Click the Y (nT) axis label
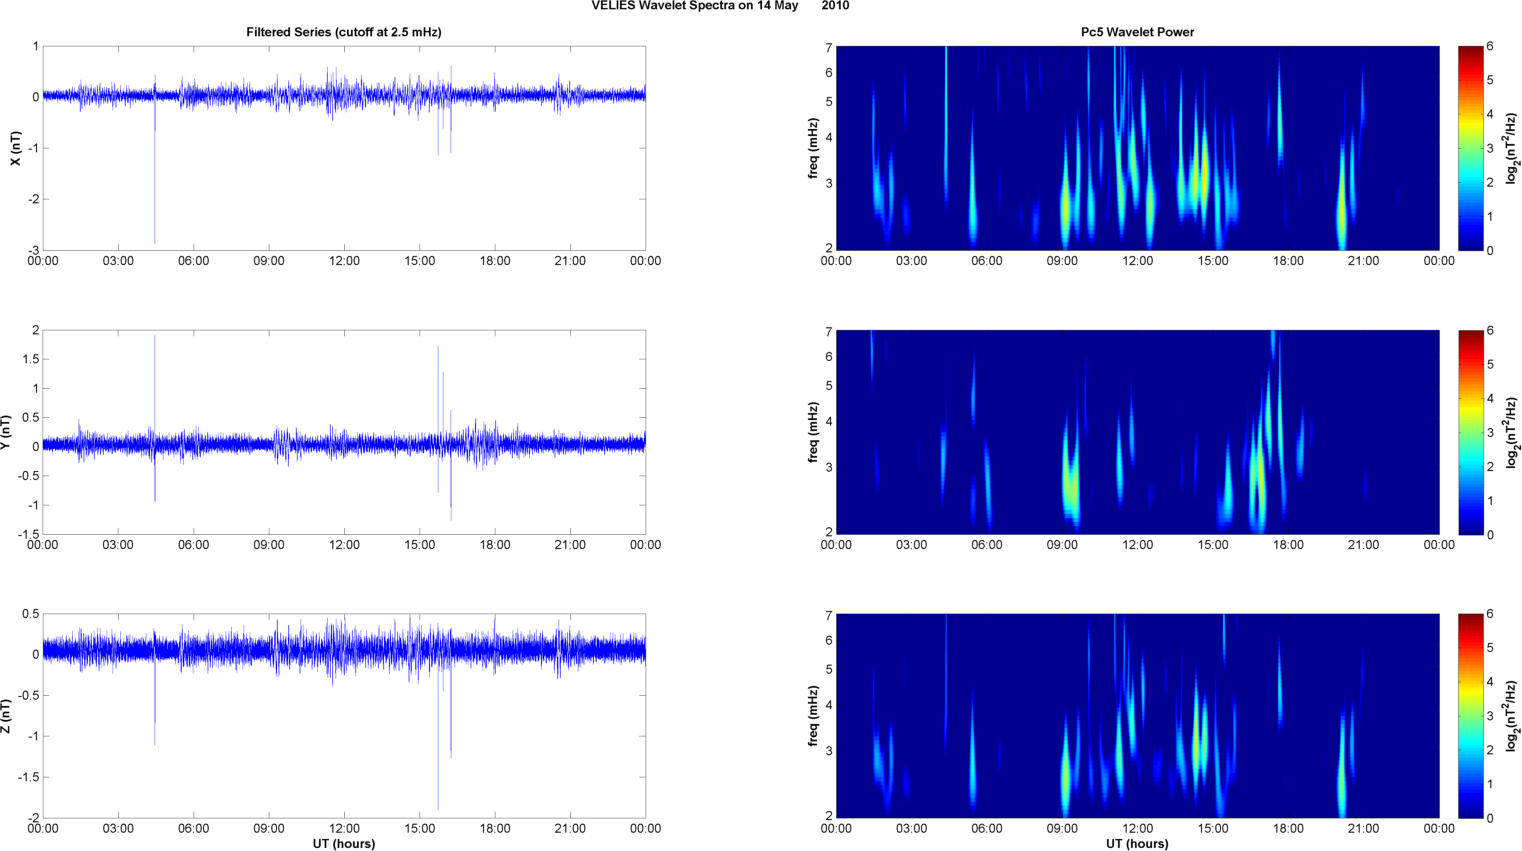The image size is (1522, 851). [6, 432]
